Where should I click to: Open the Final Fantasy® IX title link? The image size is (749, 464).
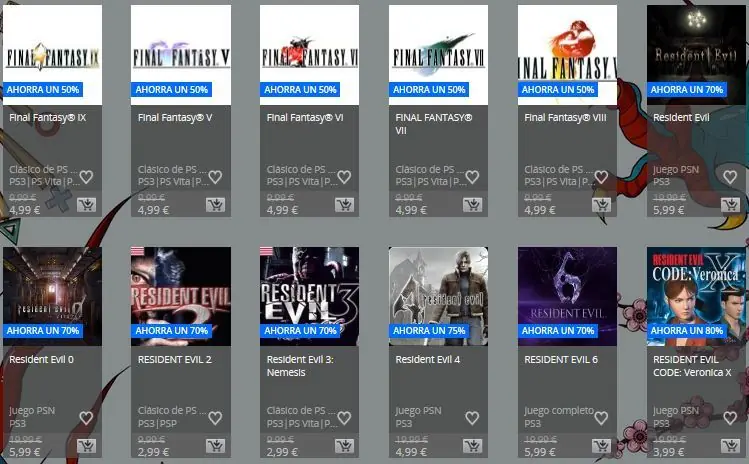47,118
